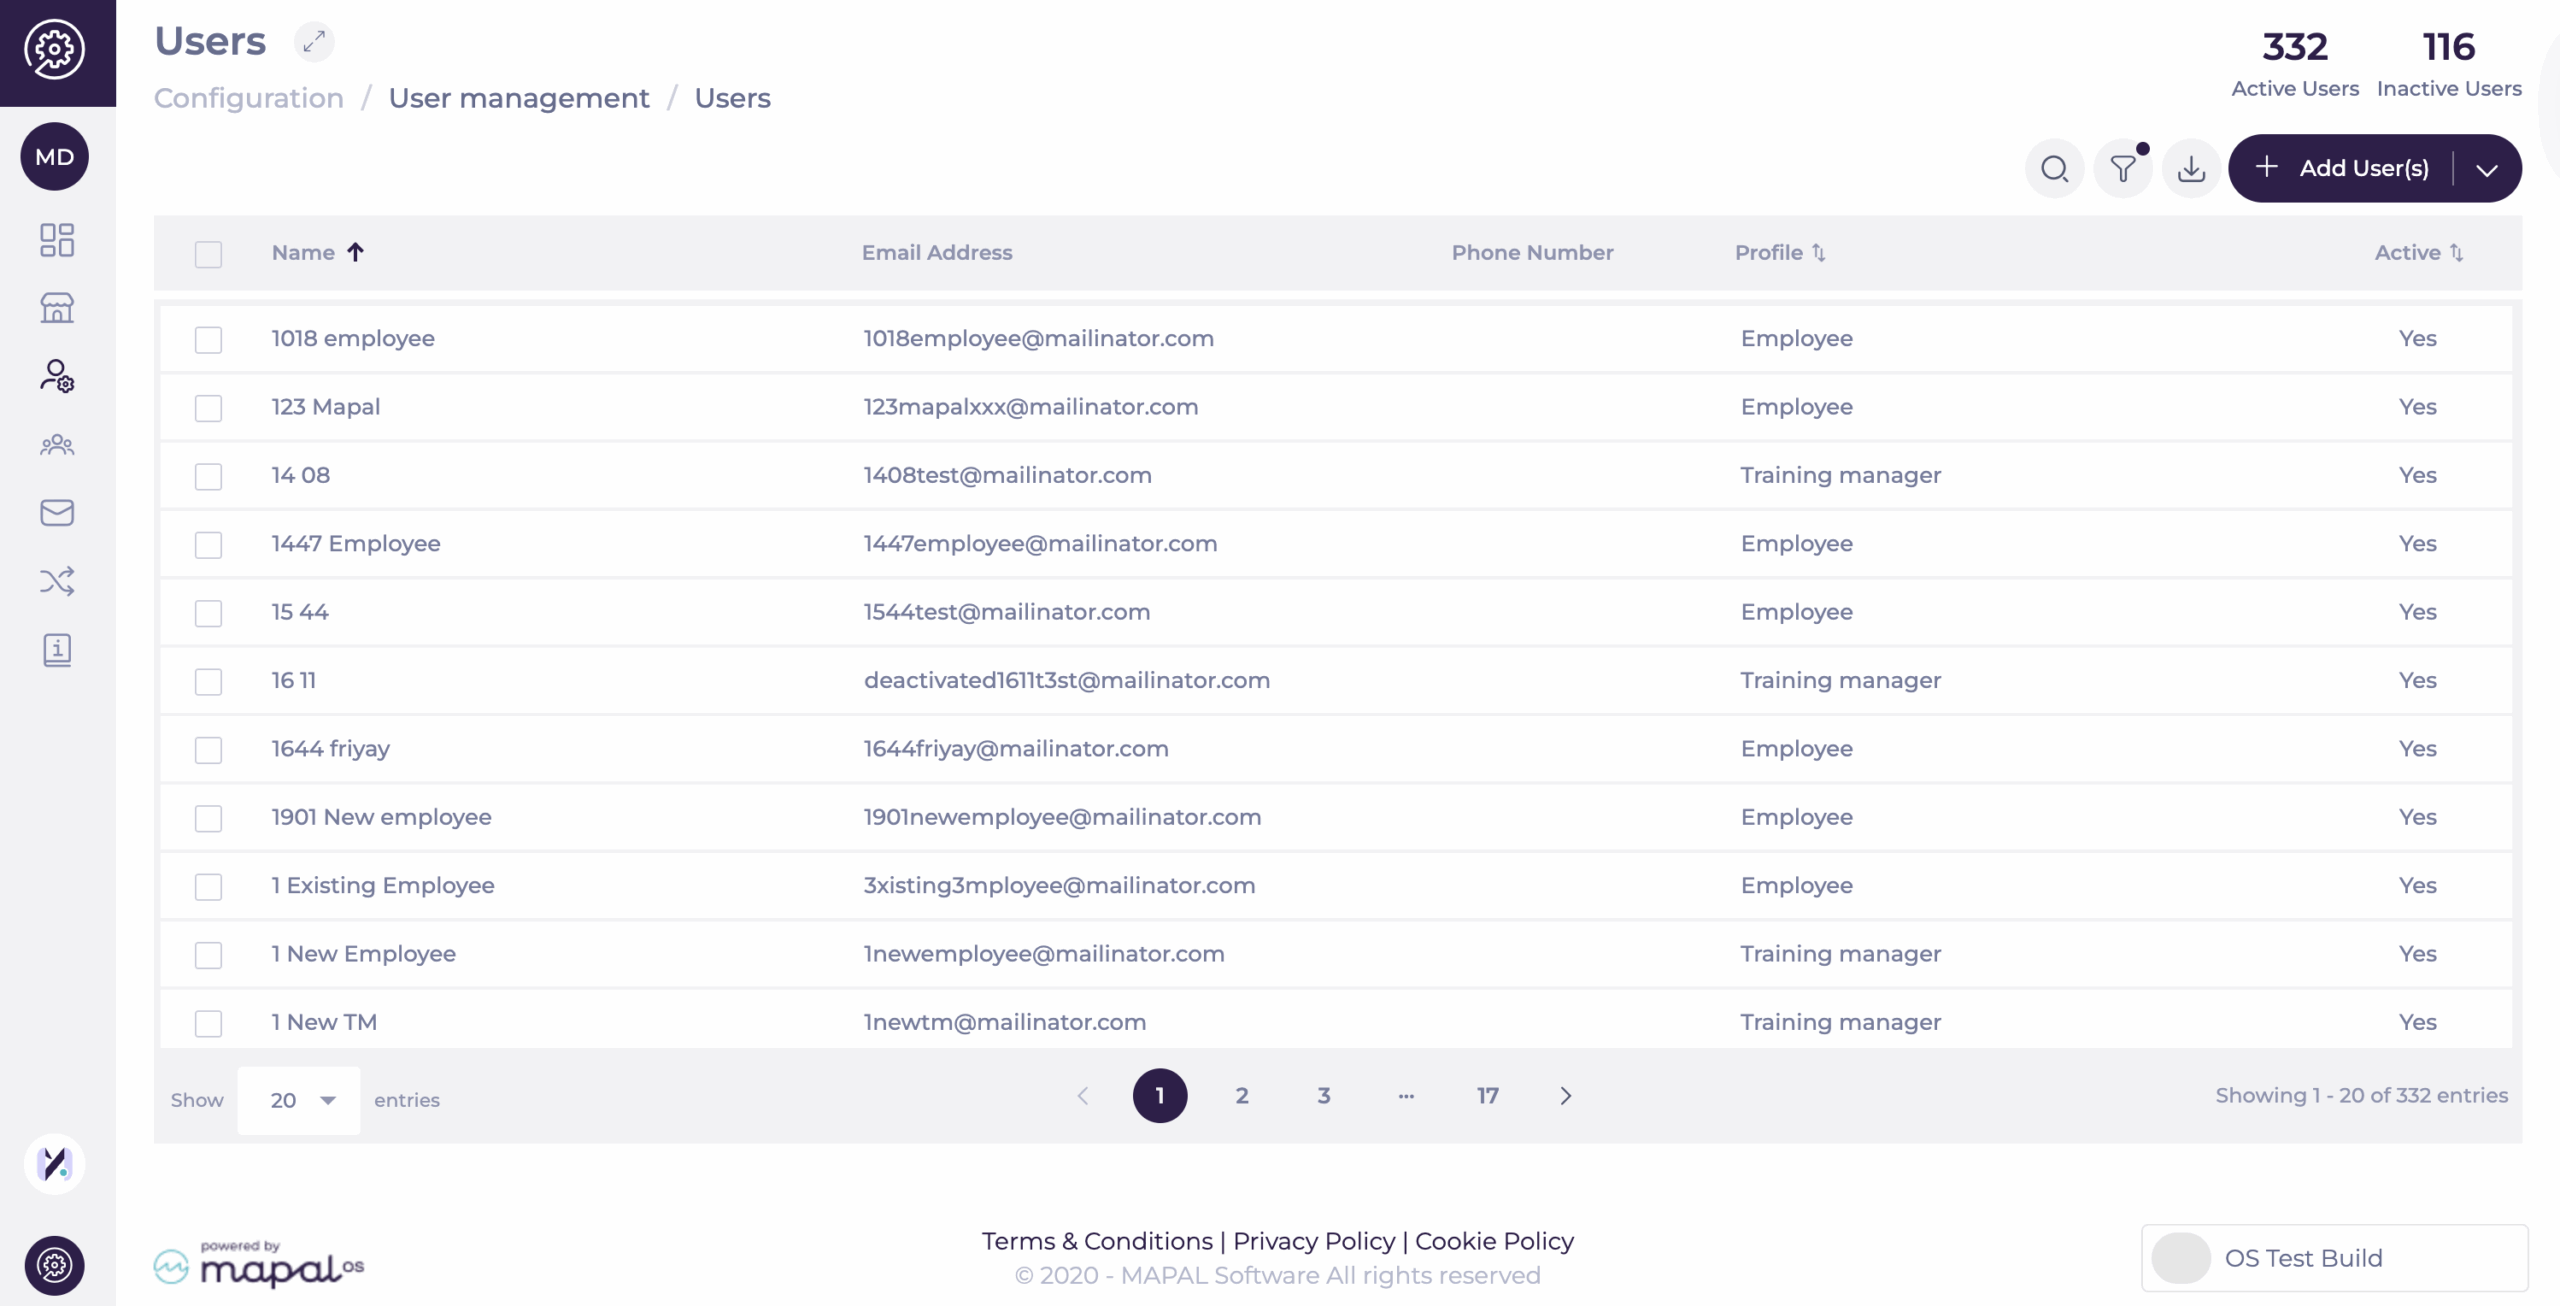
Task: Go to User management breadcrumb
Action: (x=518, y=98)
